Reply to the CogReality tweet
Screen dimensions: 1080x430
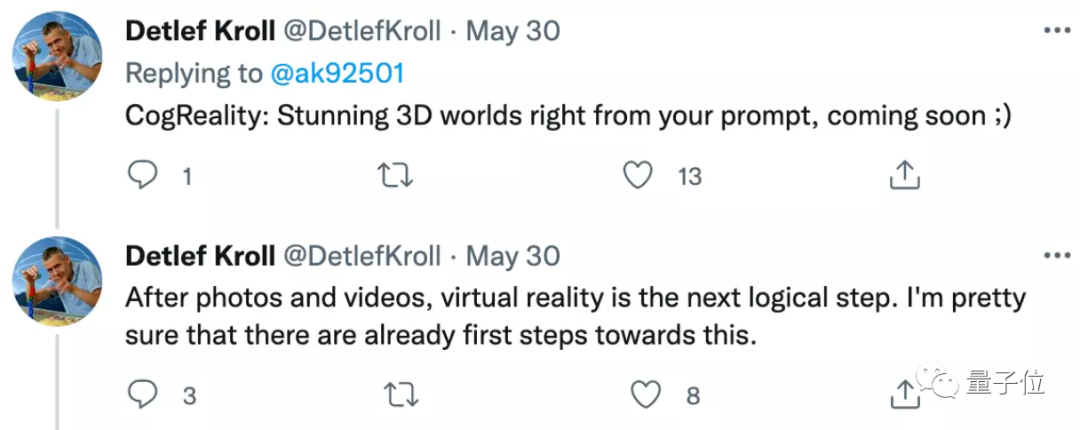point(144,176)
